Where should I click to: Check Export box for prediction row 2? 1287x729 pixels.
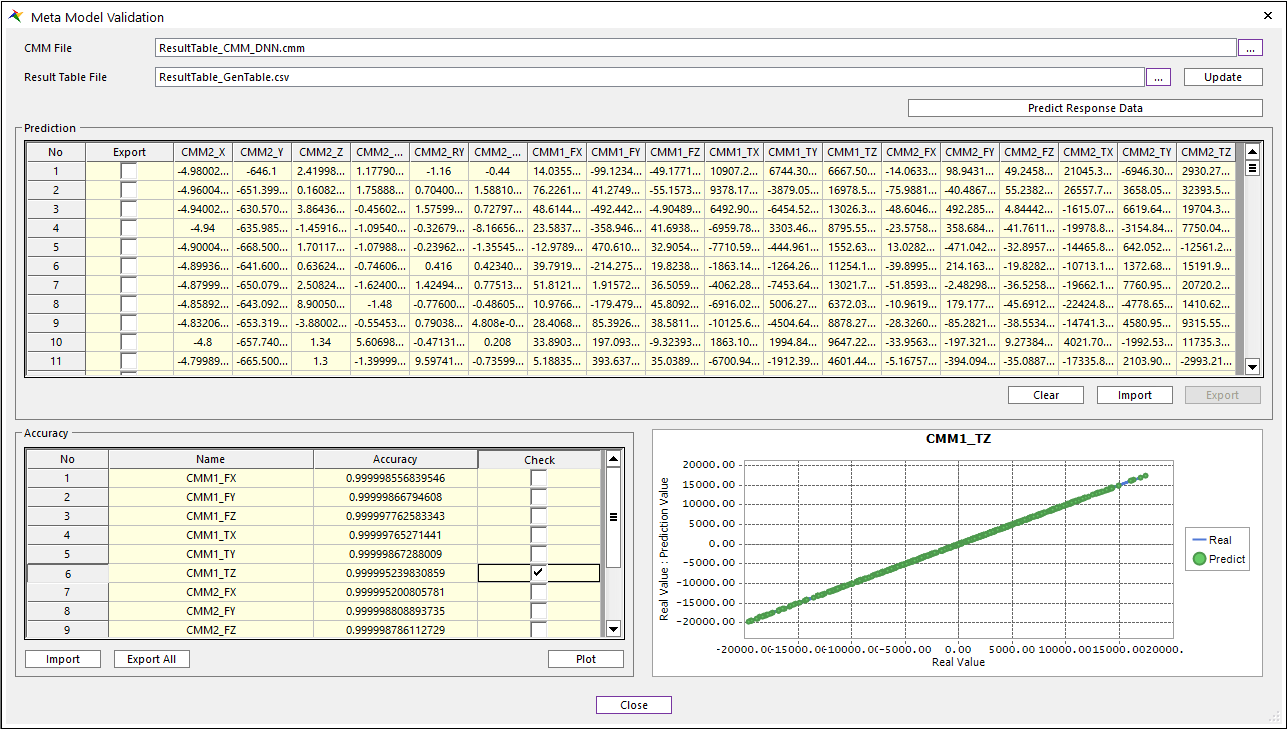[x=129, y=190]
